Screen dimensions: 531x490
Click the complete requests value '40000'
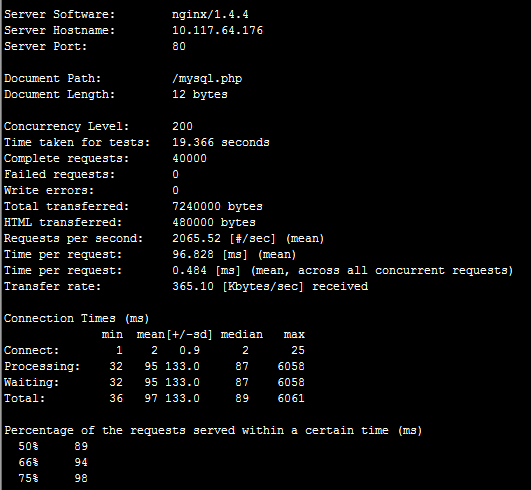[x=189, y=158]
